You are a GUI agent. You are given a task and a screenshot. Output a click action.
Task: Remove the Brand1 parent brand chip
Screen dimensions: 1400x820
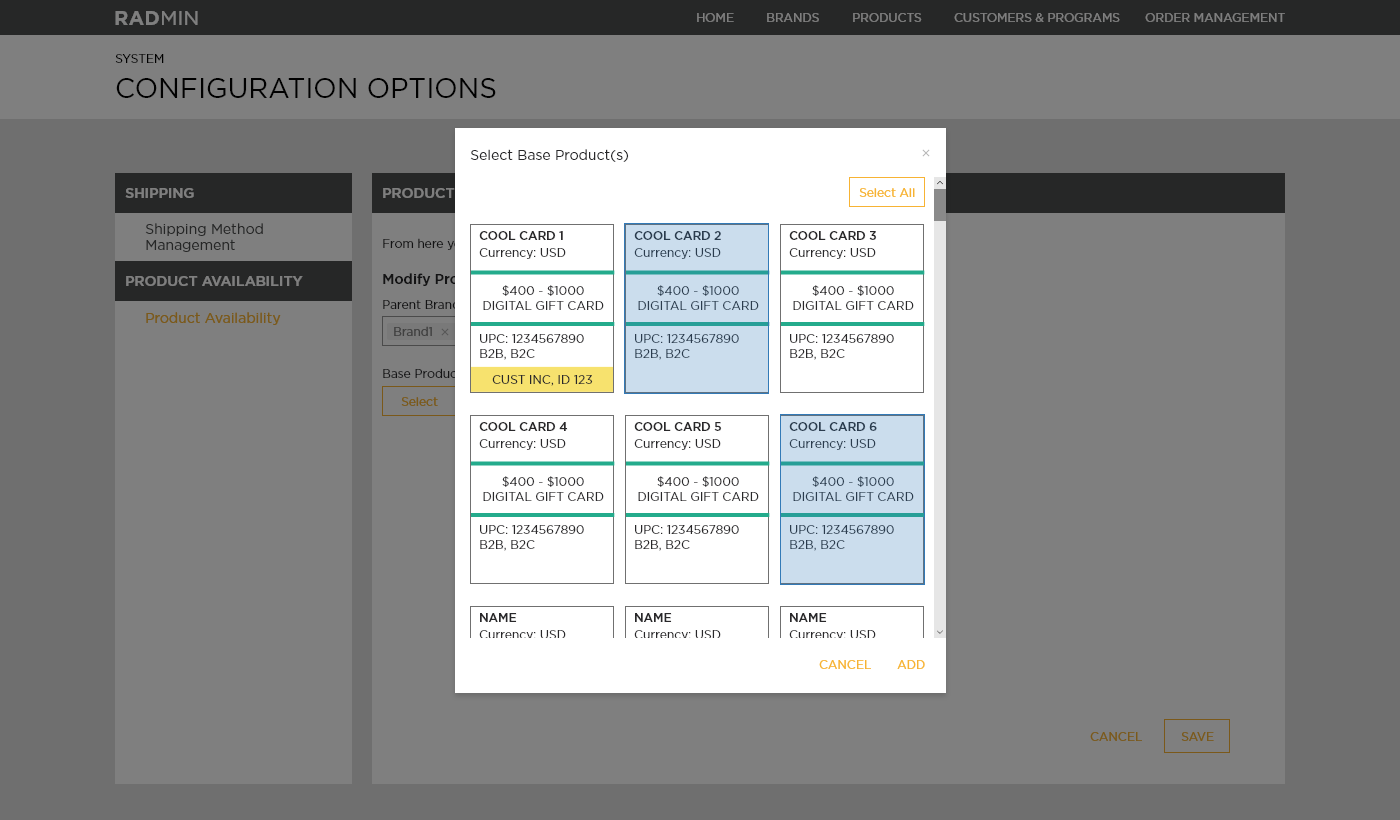[445, 331]
